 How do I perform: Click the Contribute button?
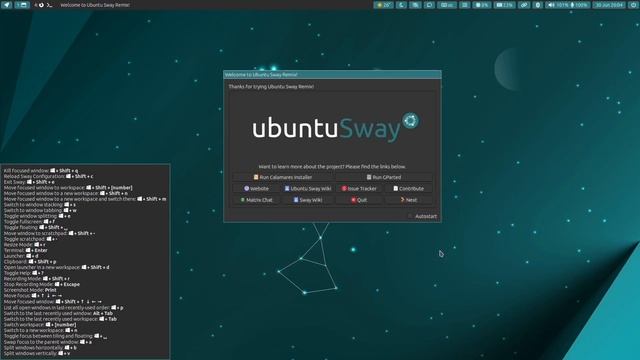click(x=408, y=189)
